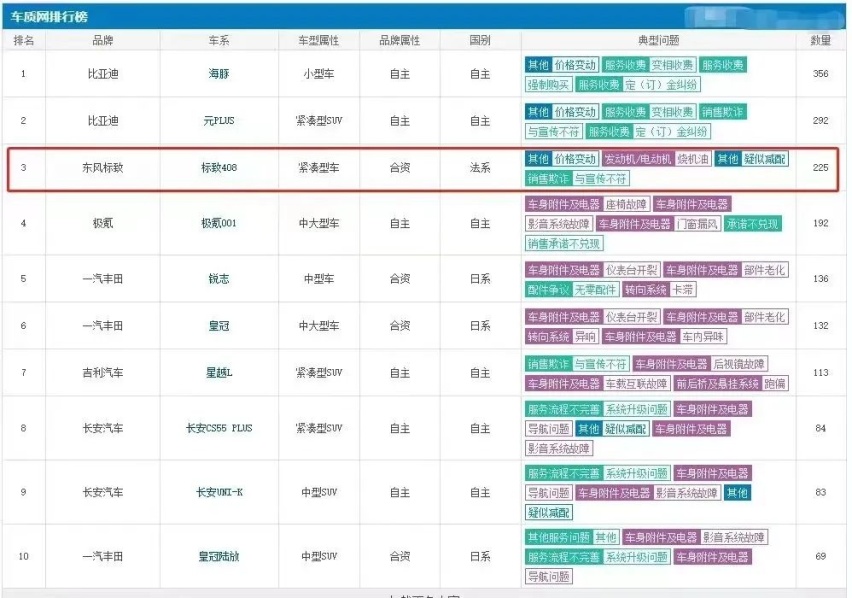The width and height of the screenshot is (852, 598).
Task: Select the 其他服务问题 tag in 皇冠陆放 row
Action: pyautogui.click(x=559, y=537)
